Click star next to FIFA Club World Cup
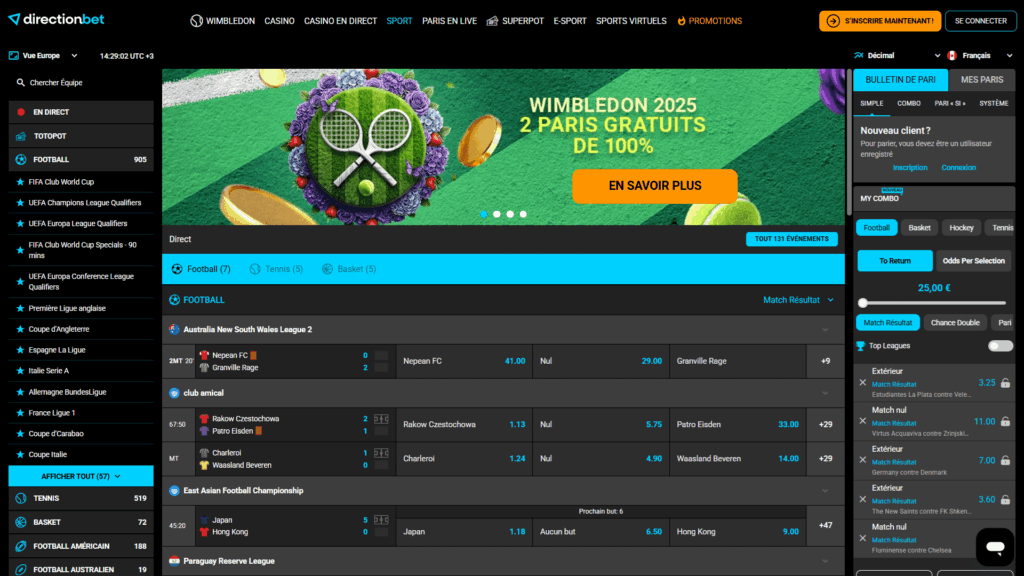Image resolution: width=1024 pixels, height=576 pixels. point(20,182)
